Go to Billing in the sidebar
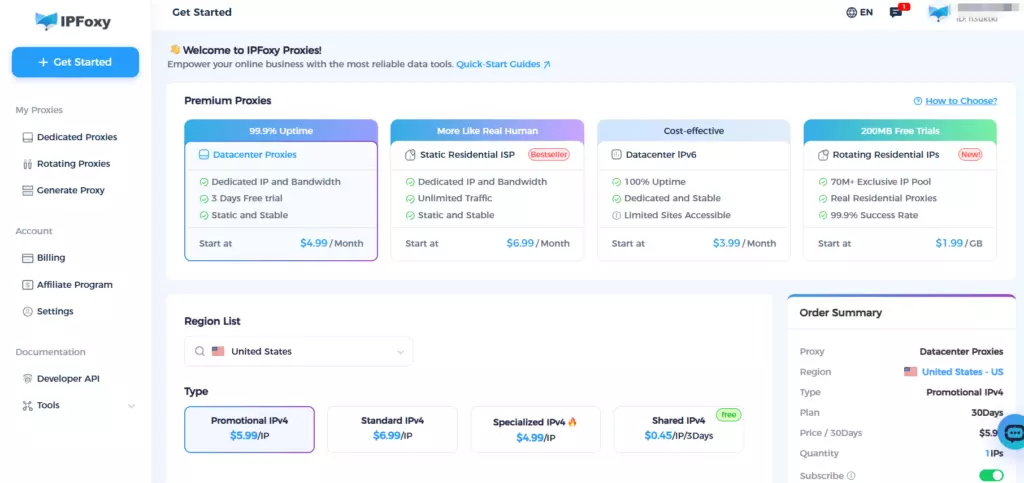The image size is (1024, 483). click(x=50, y=258)
